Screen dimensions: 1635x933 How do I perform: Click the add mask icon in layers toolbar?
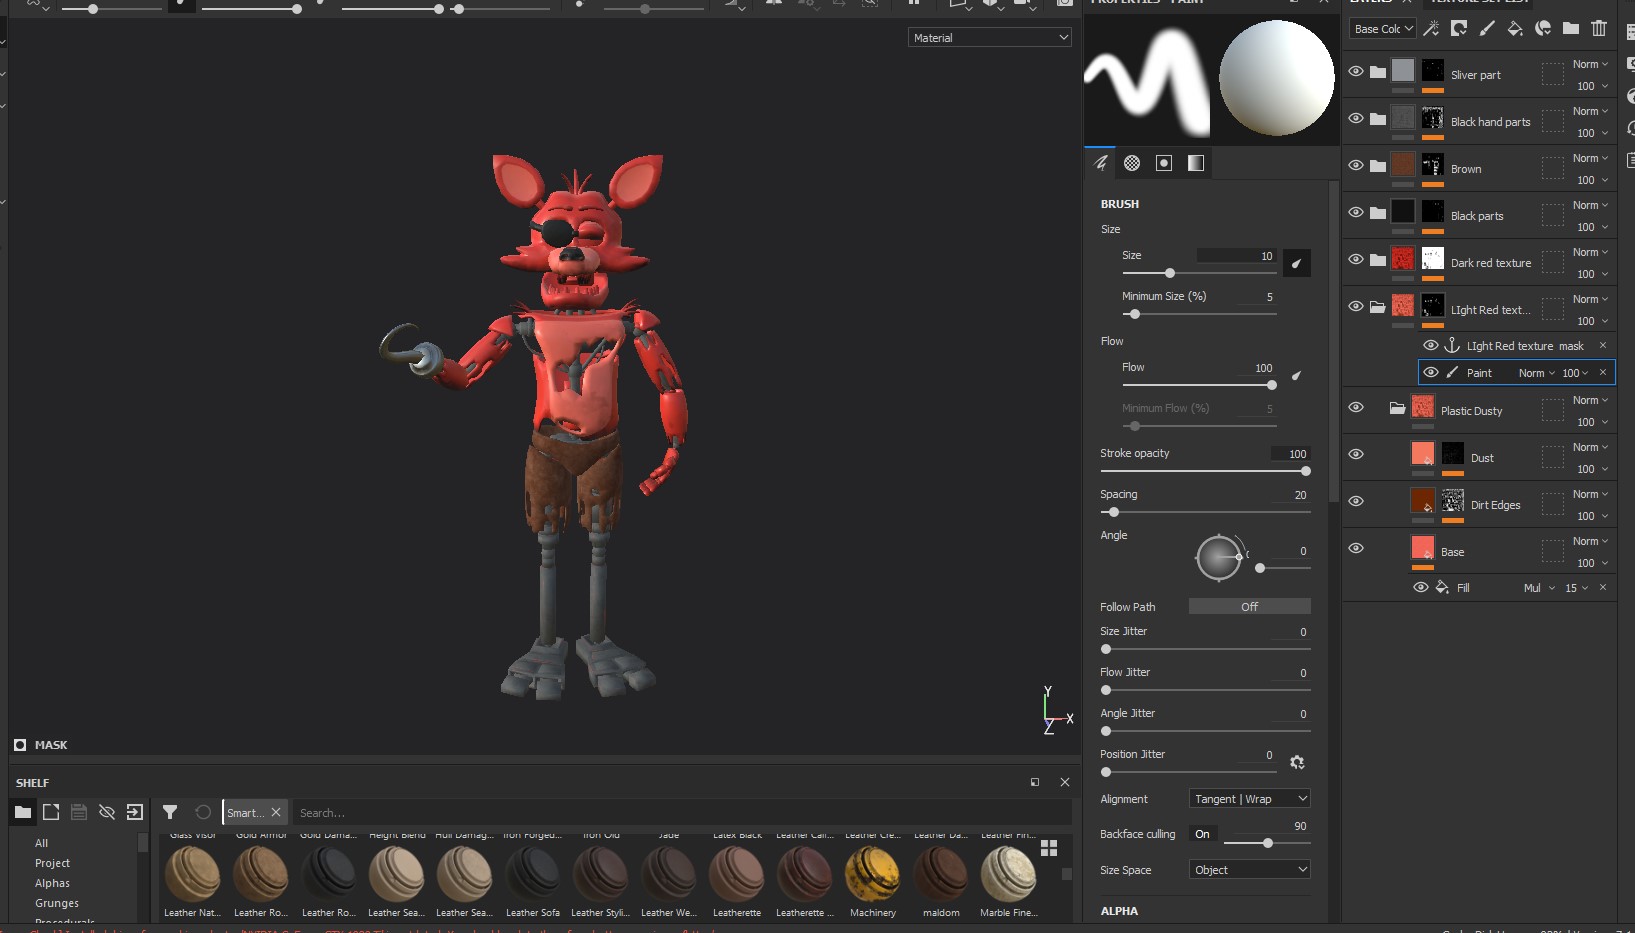tap(1459, 28)
